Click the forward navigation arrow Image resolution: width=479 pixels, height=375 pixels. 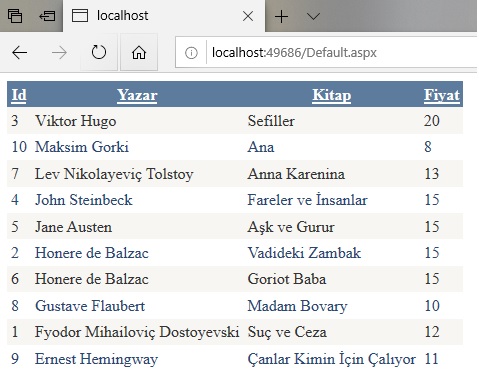click(x=59, y=52)
